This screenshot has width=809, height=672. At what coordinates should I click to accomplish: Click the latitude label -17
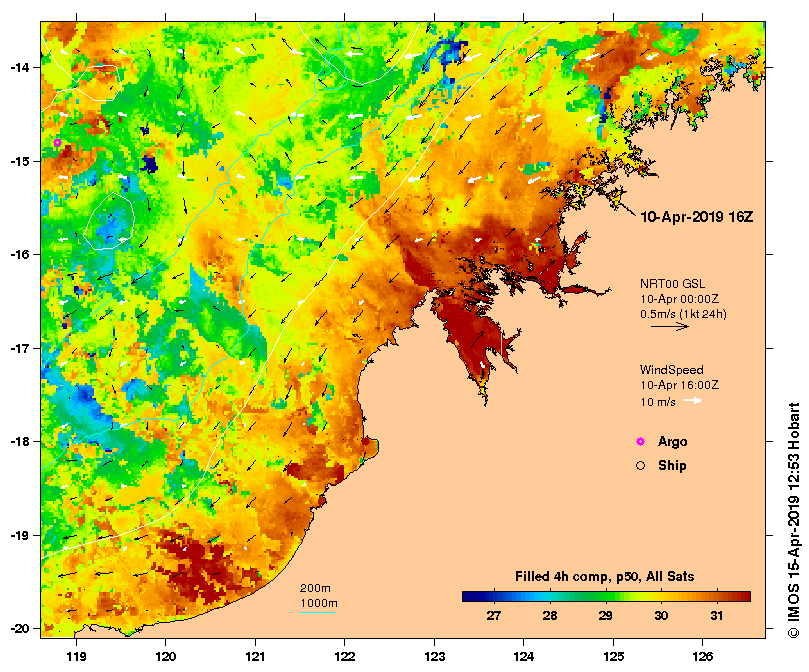(x=20, y=348)
